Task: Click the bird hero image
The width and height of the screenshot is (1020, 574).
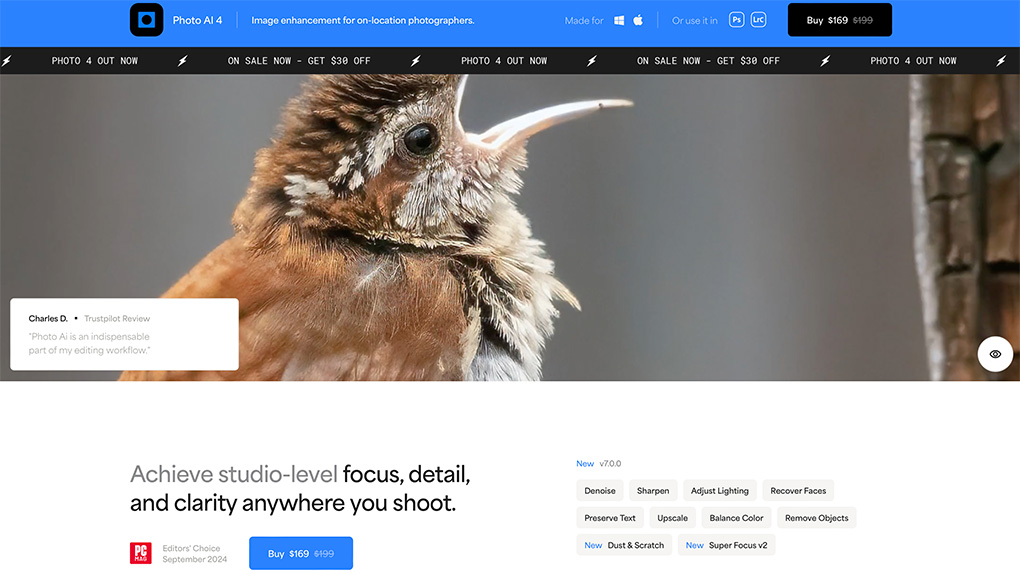Action: [x=510, y=227]
